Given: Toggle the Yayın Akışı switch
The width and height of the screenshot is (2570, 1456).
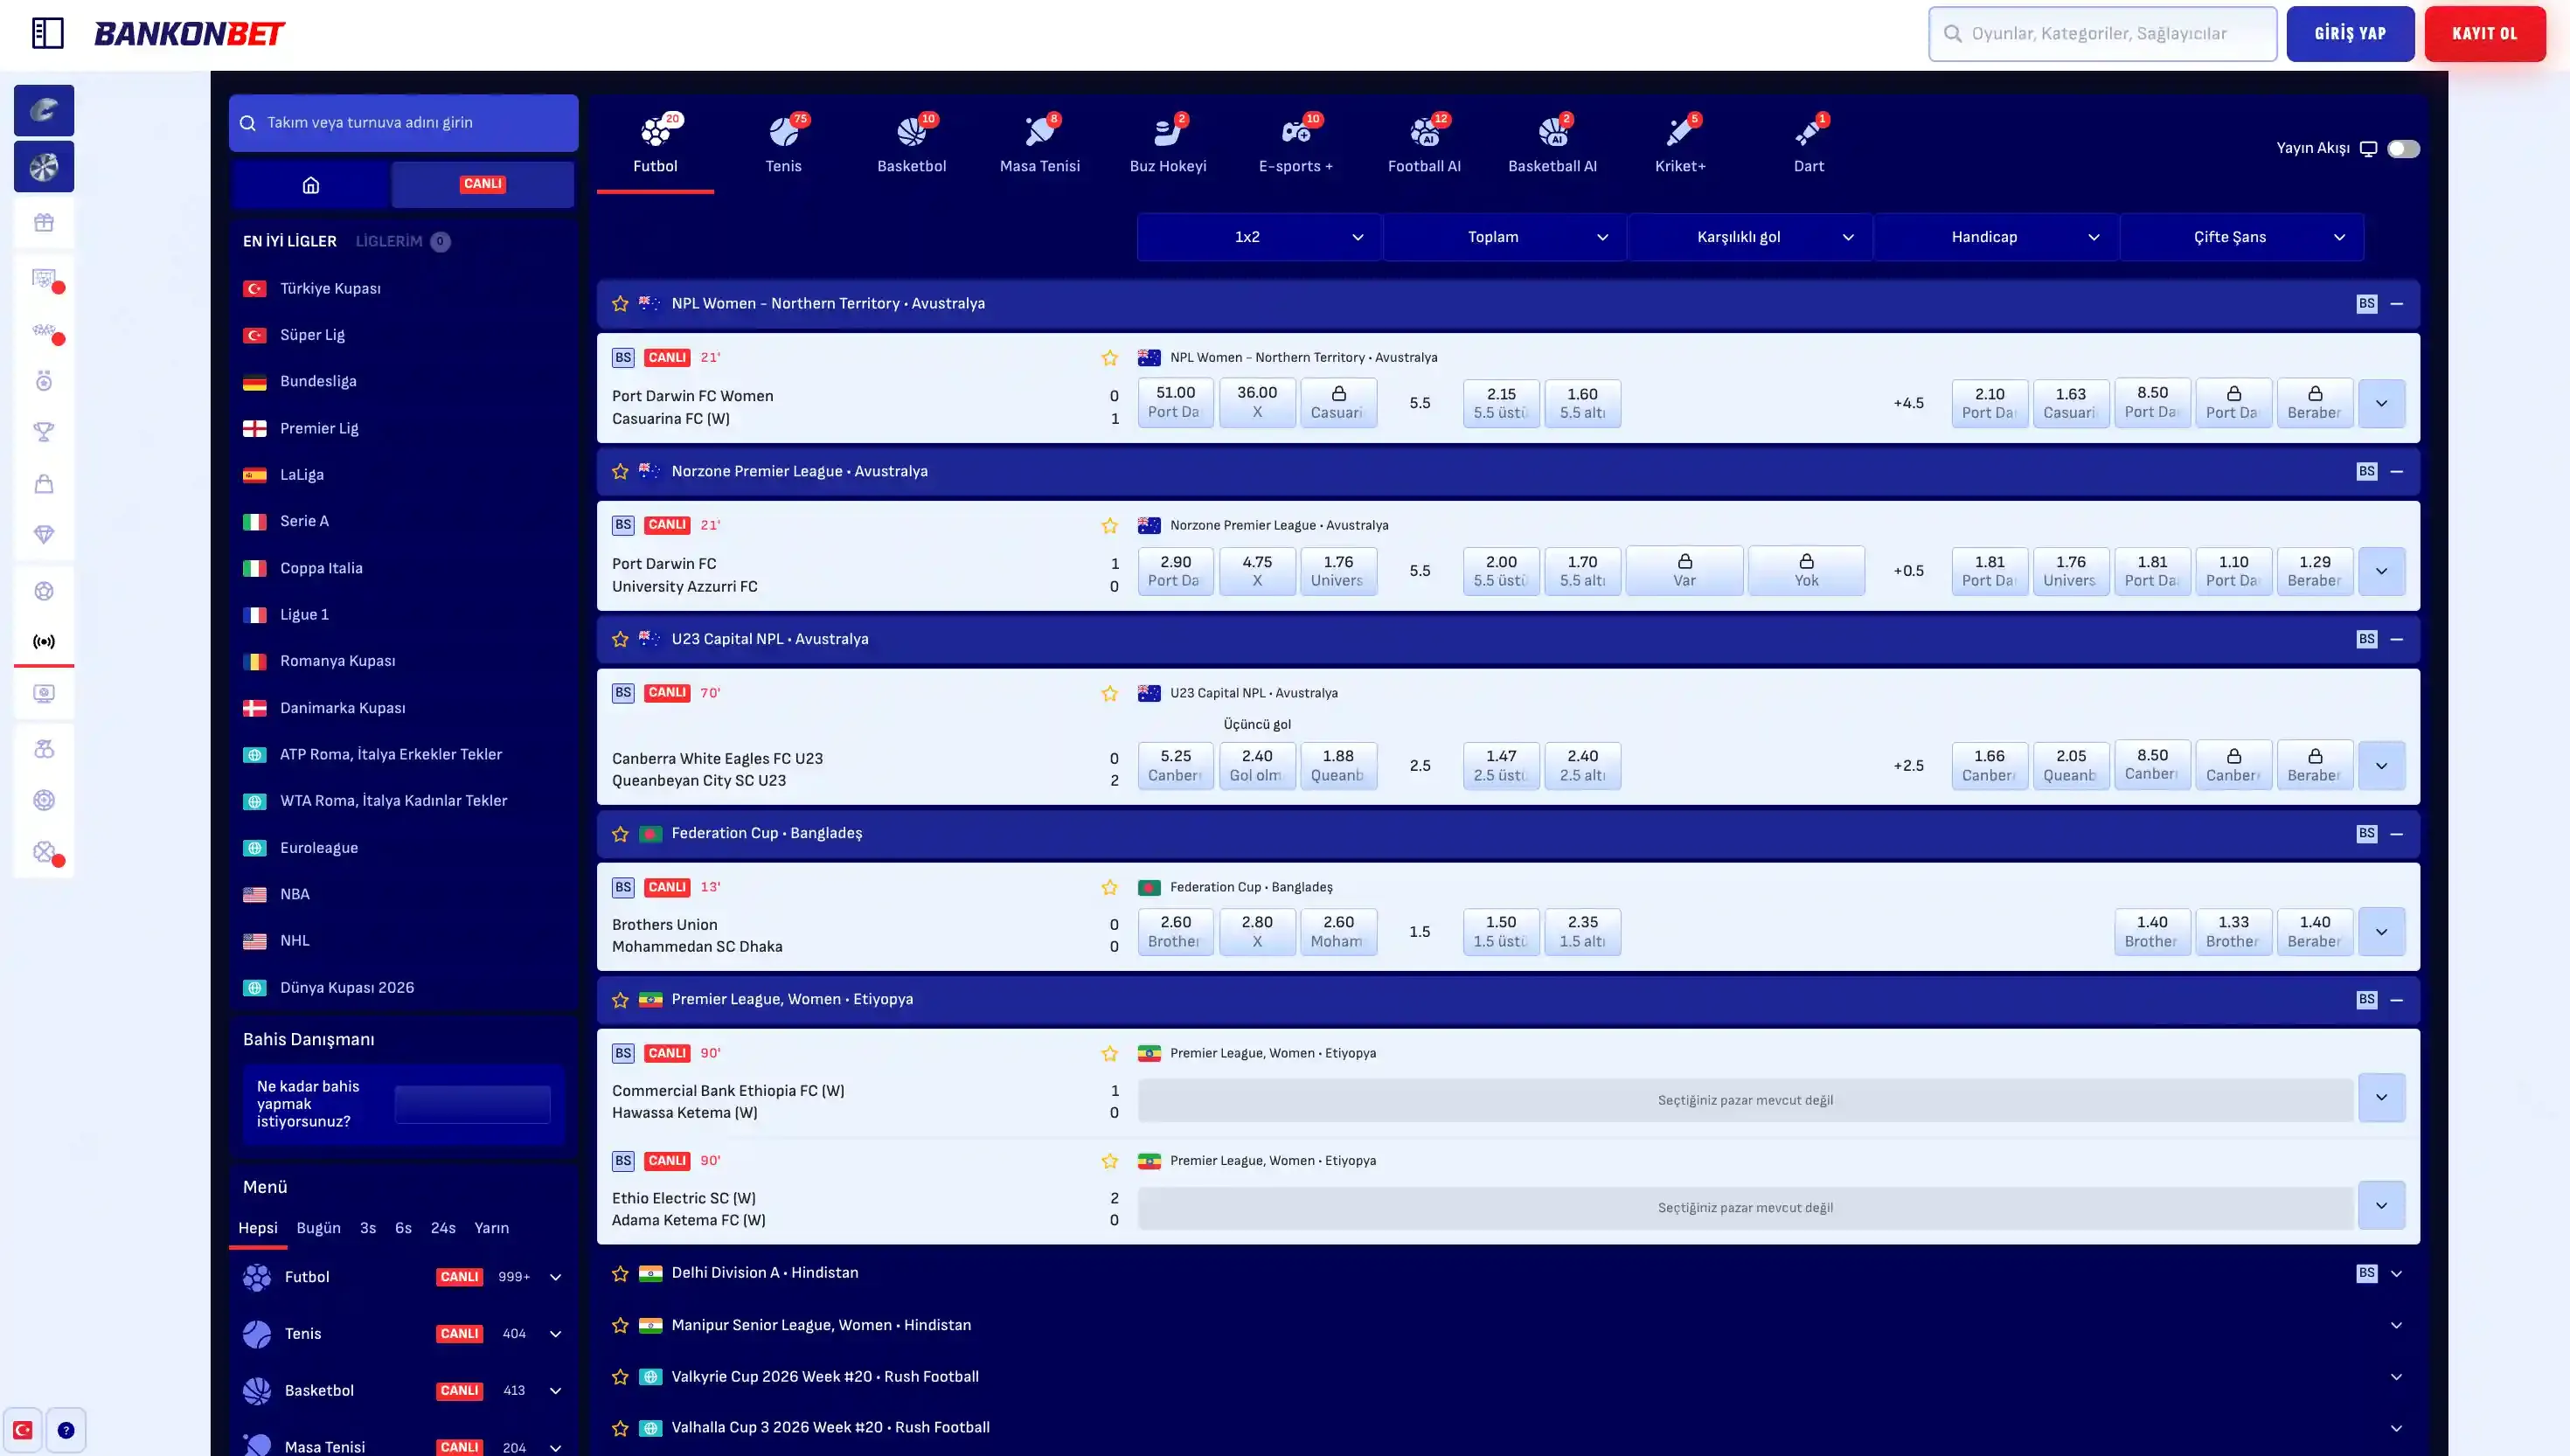Looking at the screenshot, I should [x=2403, y=149].
